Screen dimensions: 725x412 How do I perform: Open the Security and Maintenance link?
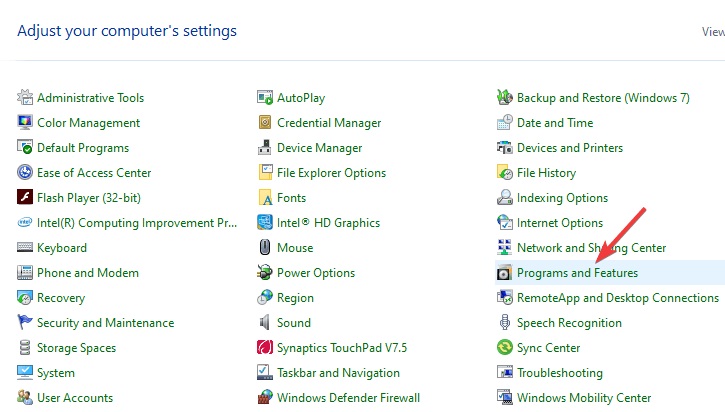(105, 323)
